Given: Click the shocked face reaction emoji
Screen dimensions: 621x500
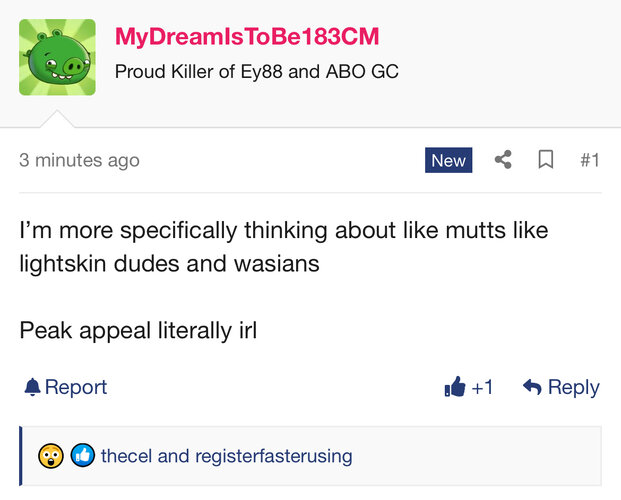Looking at the screenshot, I should point(51,456).
